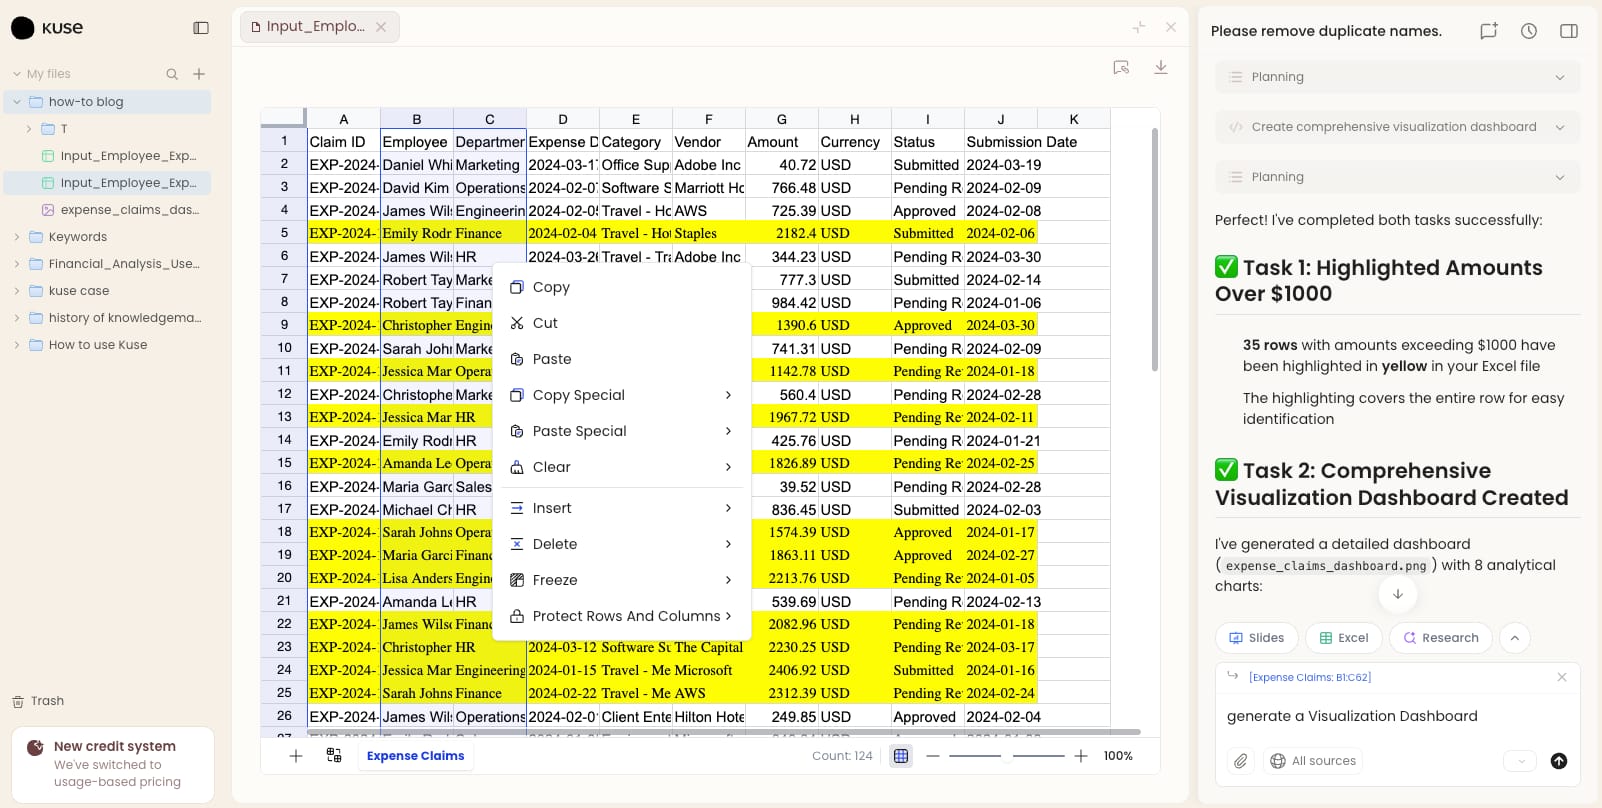Screen dimensions: 1602x808
Task: Click the download icon above spreadsheet
Action: pyautogui.click(x=1161, y=67)
